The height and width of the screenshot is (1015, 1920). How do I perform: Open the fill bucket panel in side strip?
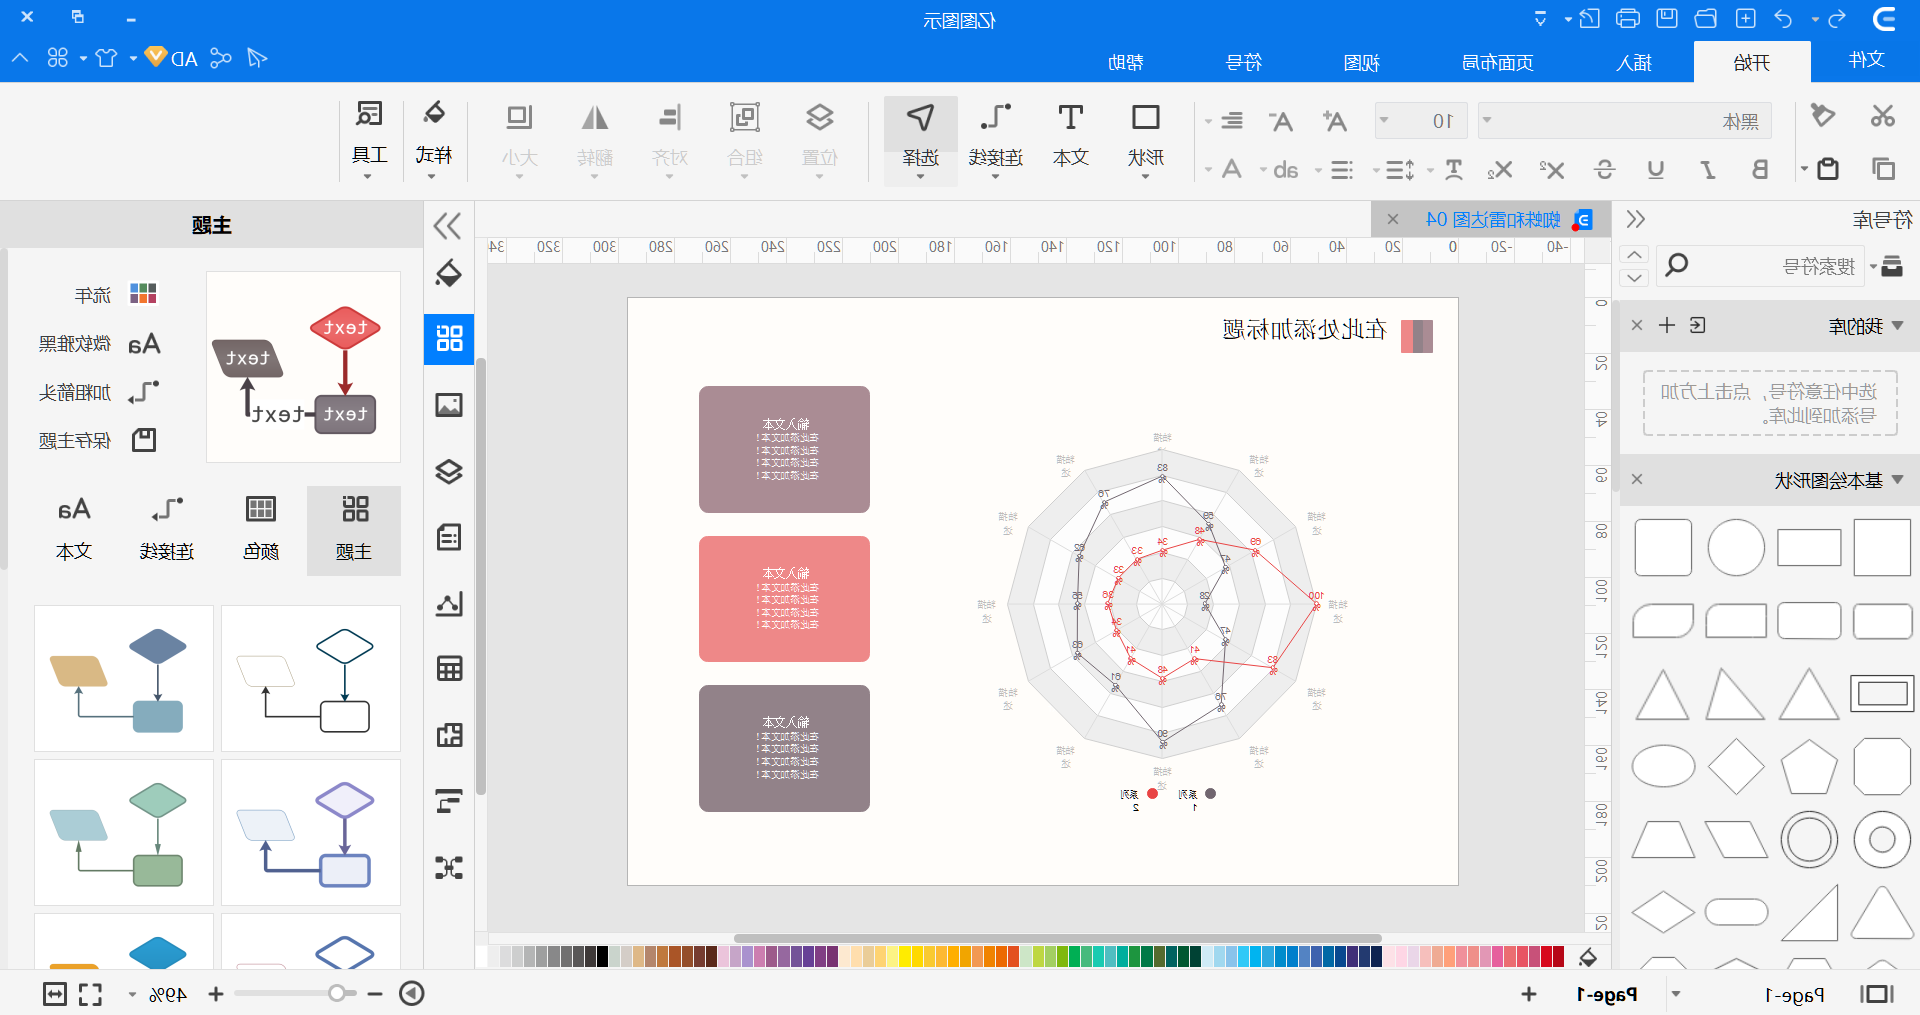[449, 274]
